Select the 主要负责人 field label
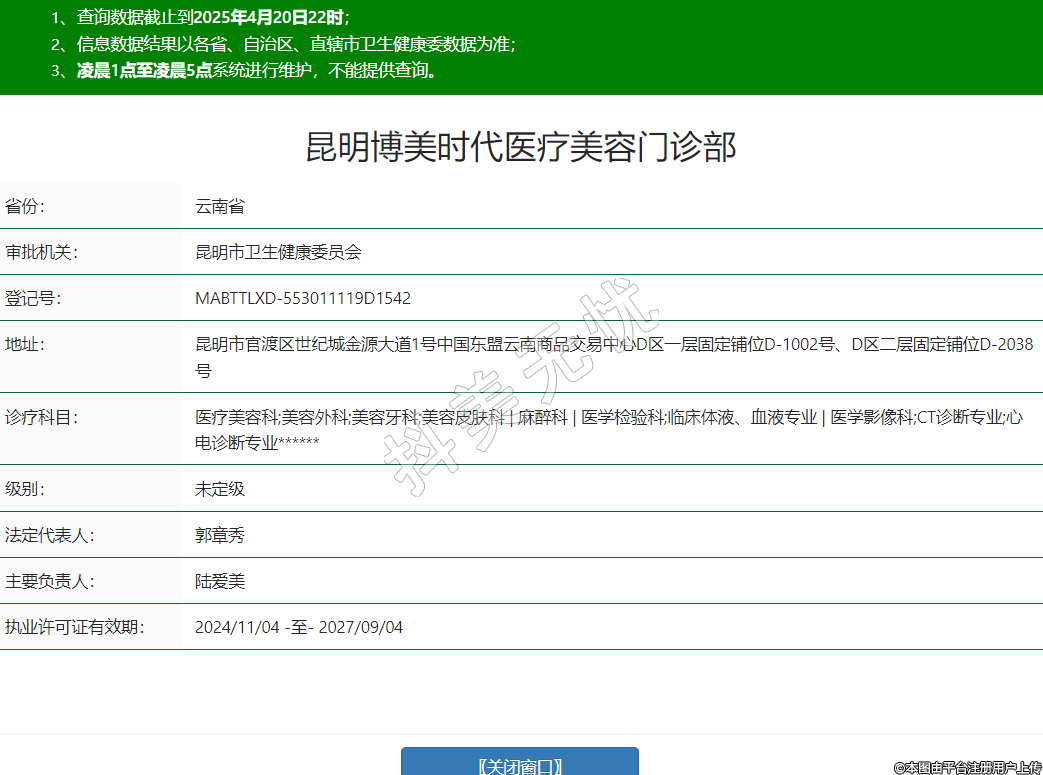1043x775 pixels. (x=49, y=581)
